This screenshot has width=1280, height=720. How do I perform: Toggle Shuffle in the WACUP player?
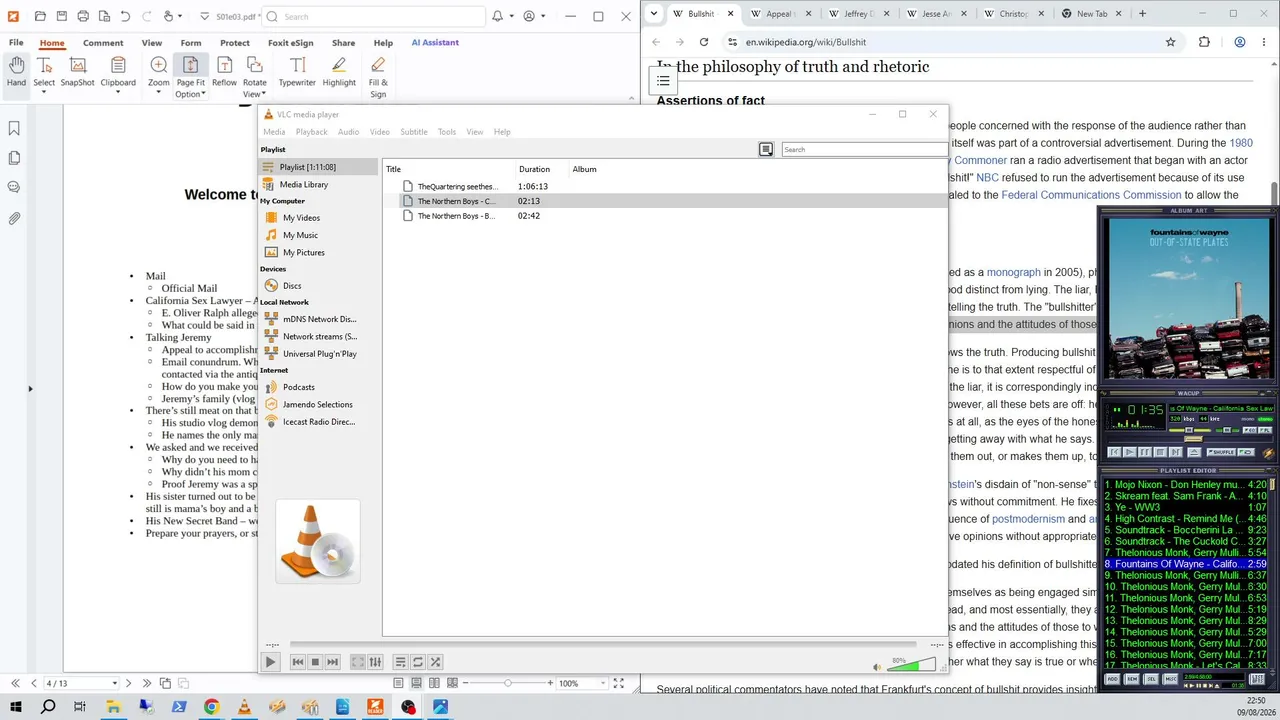(1223, 452)
